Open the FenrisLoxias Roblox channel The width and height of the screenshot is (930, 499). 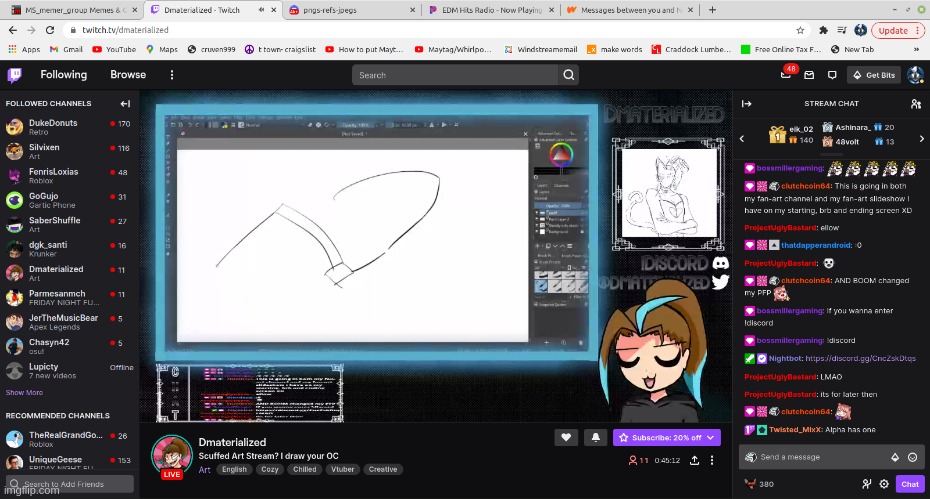tap(69, 176)
